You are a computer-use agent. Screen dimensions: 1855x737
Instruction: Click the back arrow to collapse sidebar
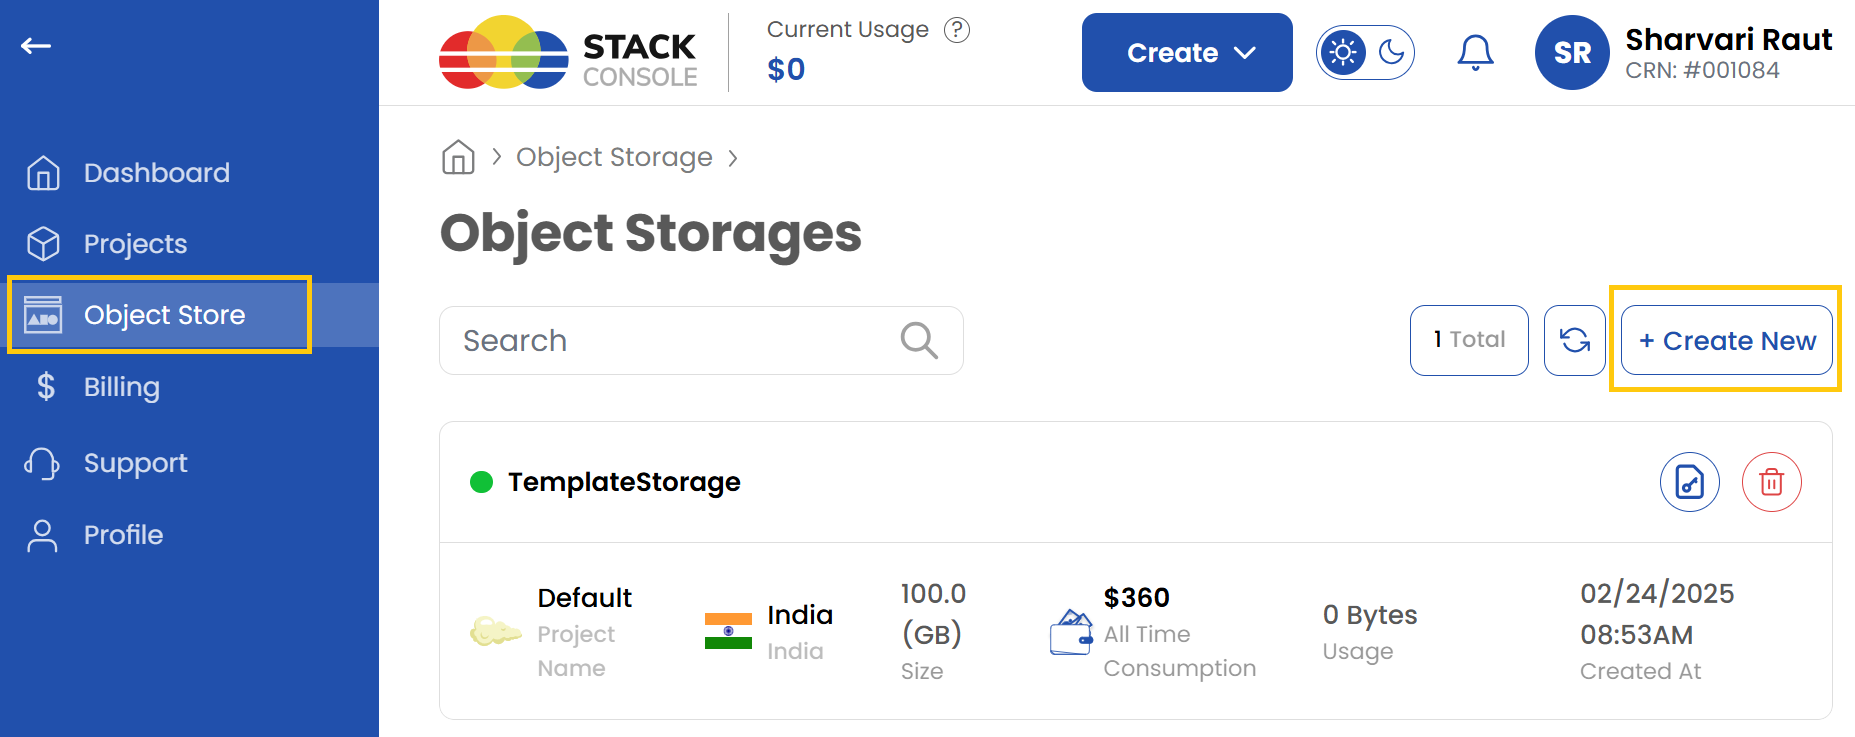point(36,45)
